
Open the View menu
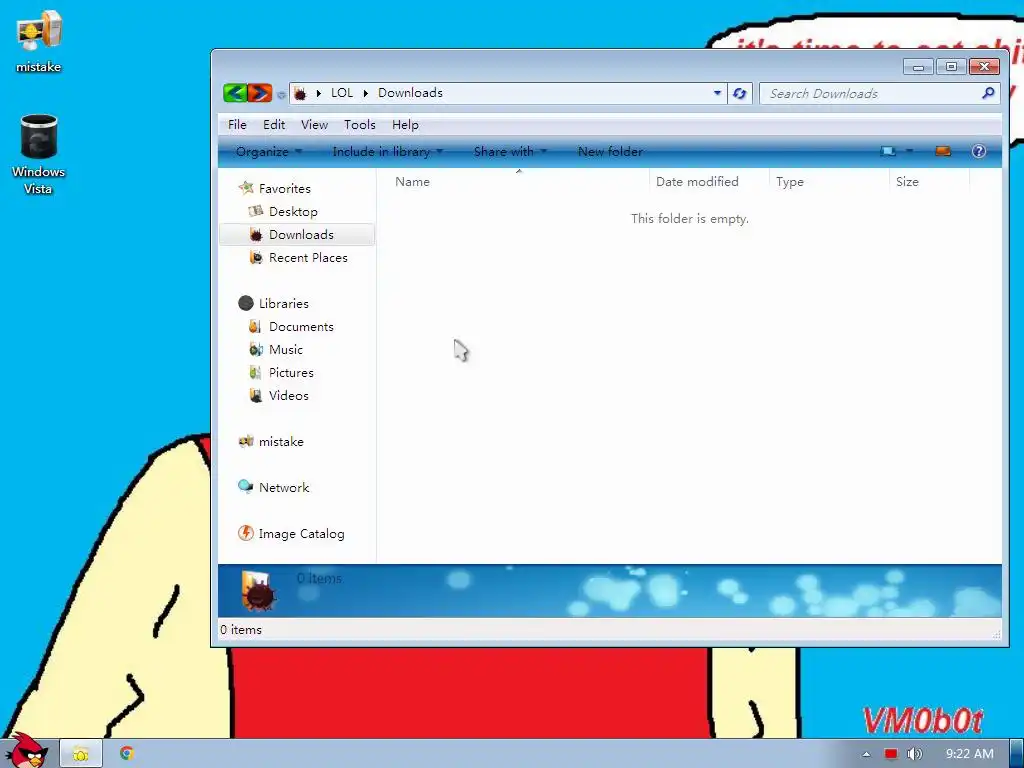click(x=314, y=125)
